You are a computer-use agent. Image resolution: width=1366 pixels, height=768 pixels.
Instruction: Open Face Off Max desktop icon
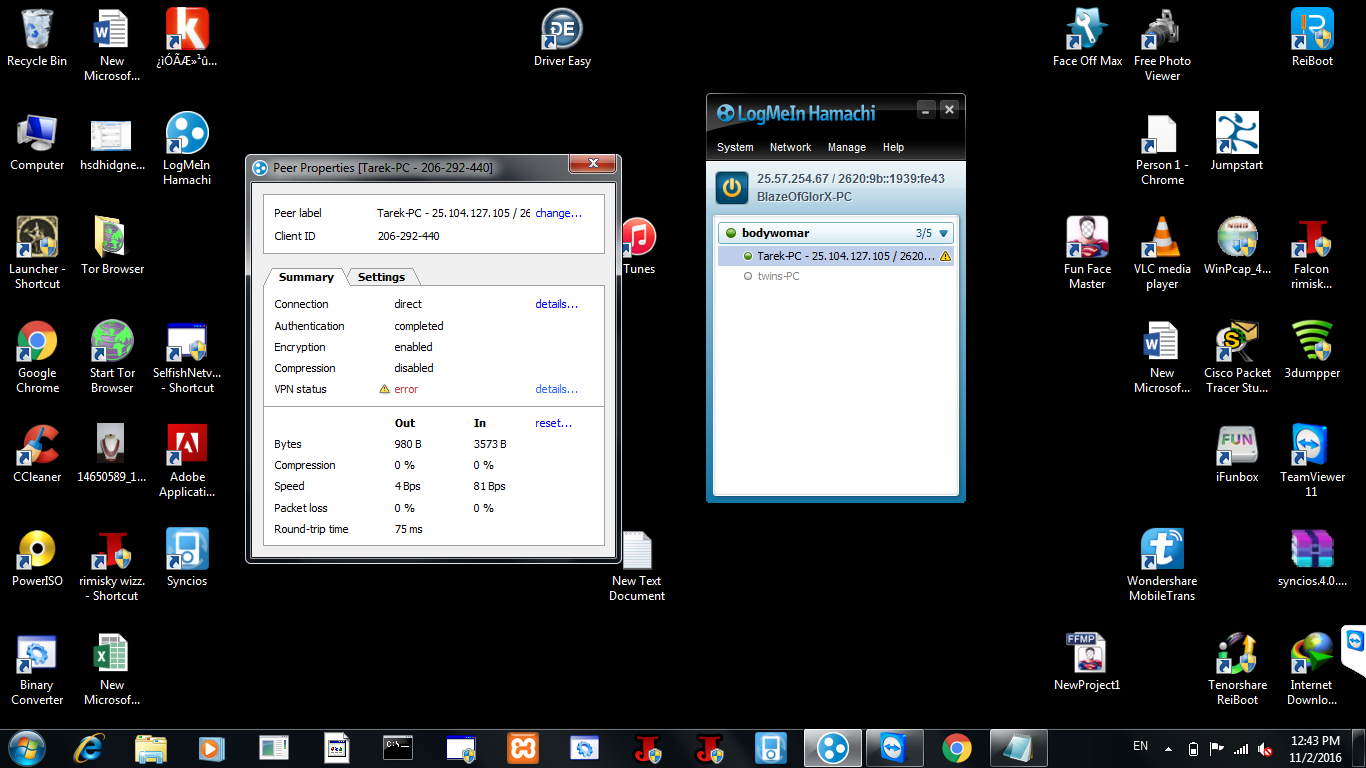[1087, 39]
